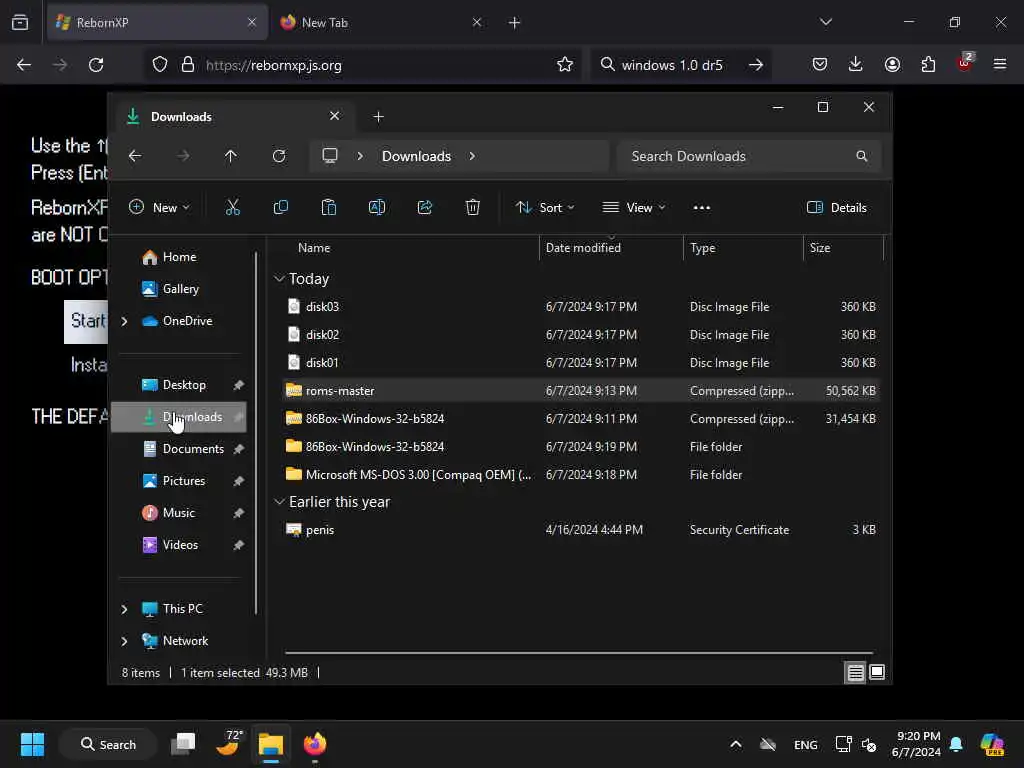This screenshot has width=1024, height=768.
Task: Click the Share icon in Explorer toolbar
Action: coord(424,208)
